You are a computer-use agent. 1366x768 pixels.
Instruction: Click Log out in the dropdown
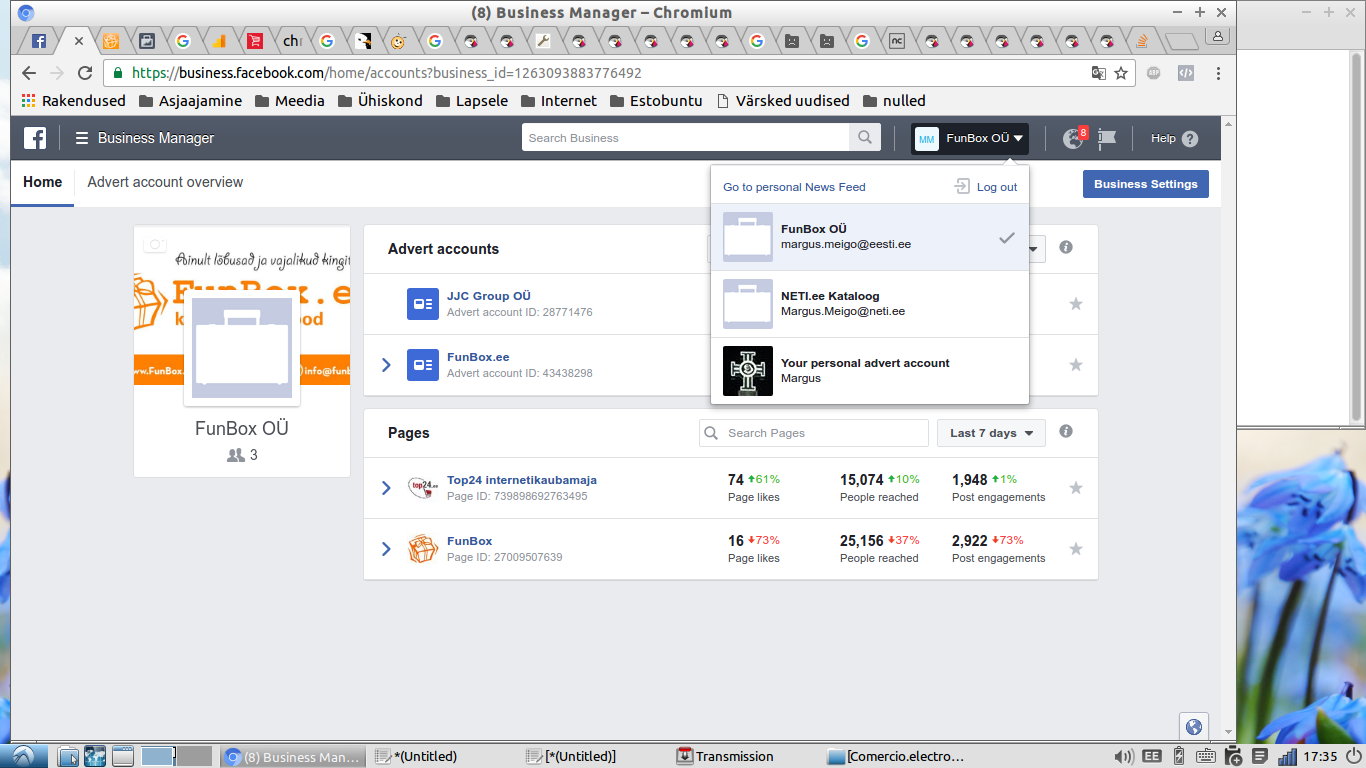coord(986,187)
